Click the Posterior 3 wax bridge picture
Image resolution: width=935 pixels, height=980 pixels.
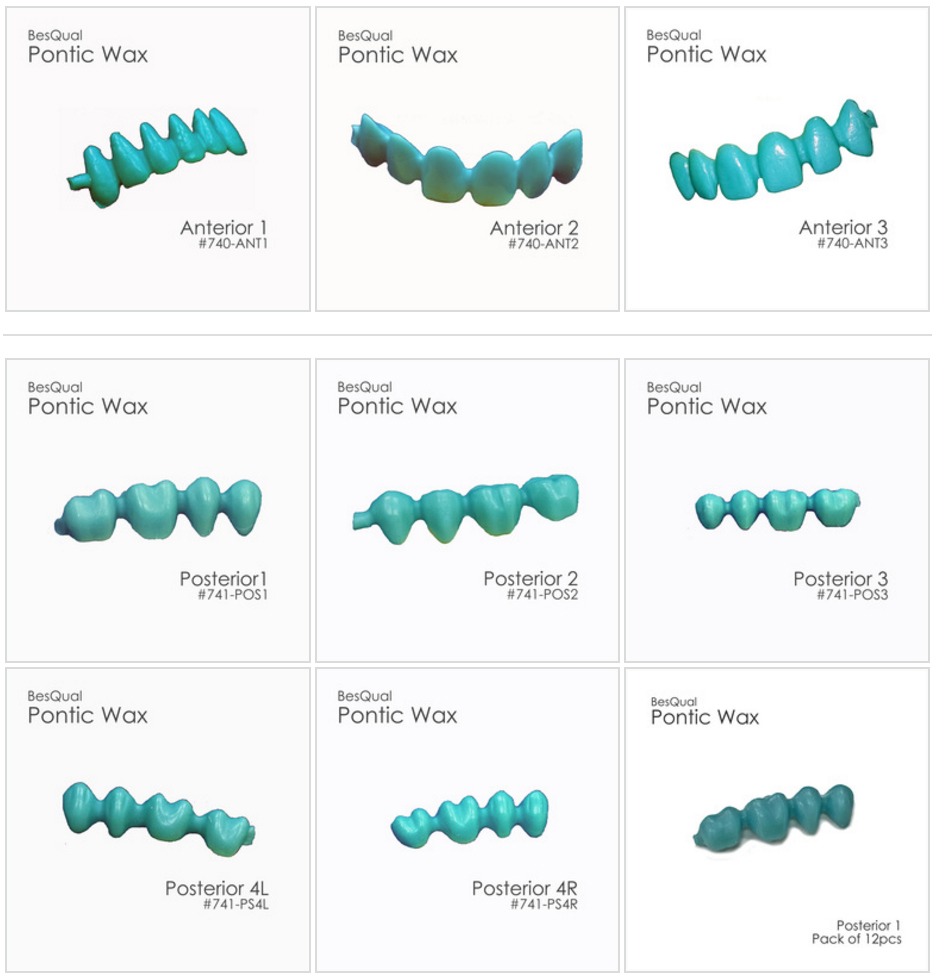[778, 510]
